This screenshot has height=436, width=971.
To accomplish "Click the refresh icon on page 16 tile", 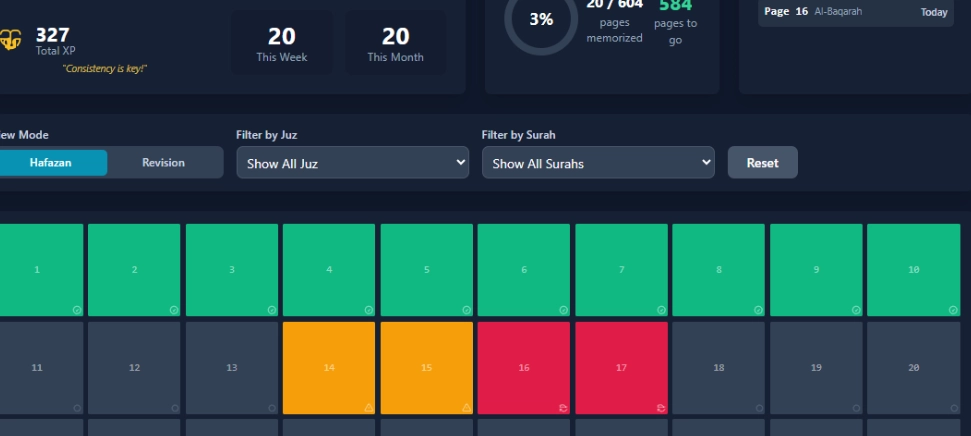I will click(564, 408).
